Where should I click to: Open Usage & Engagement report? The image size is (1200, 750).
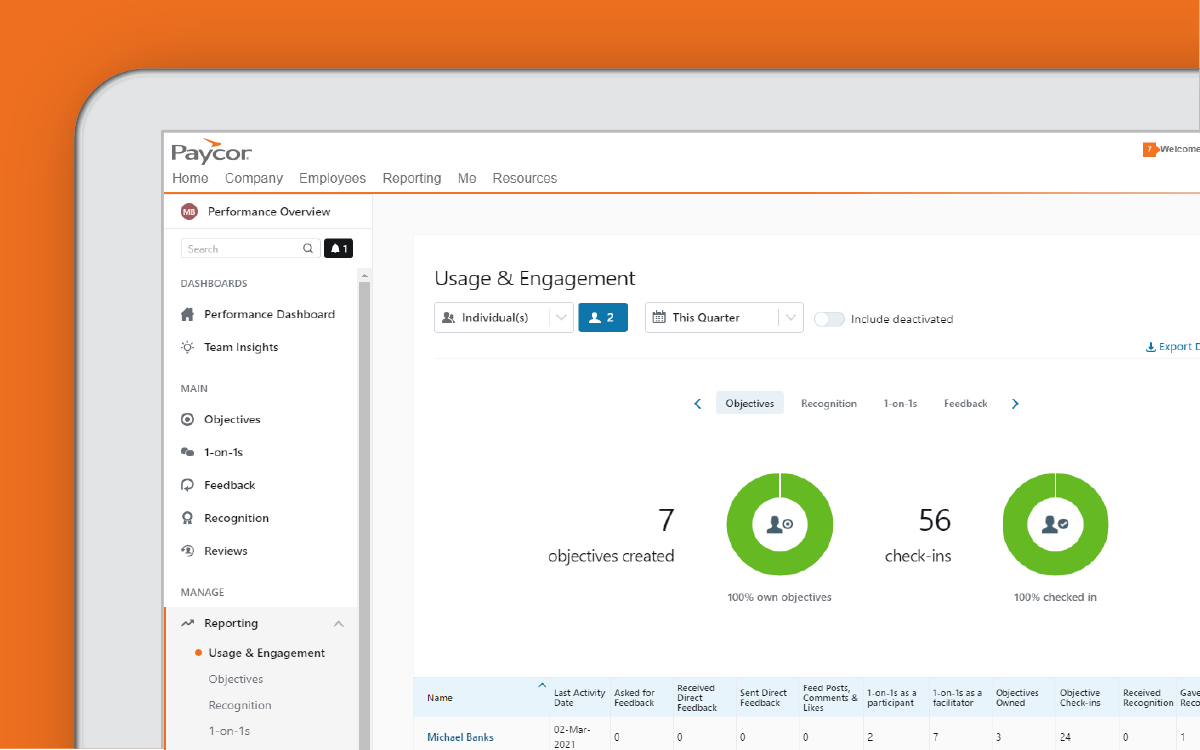267,653
